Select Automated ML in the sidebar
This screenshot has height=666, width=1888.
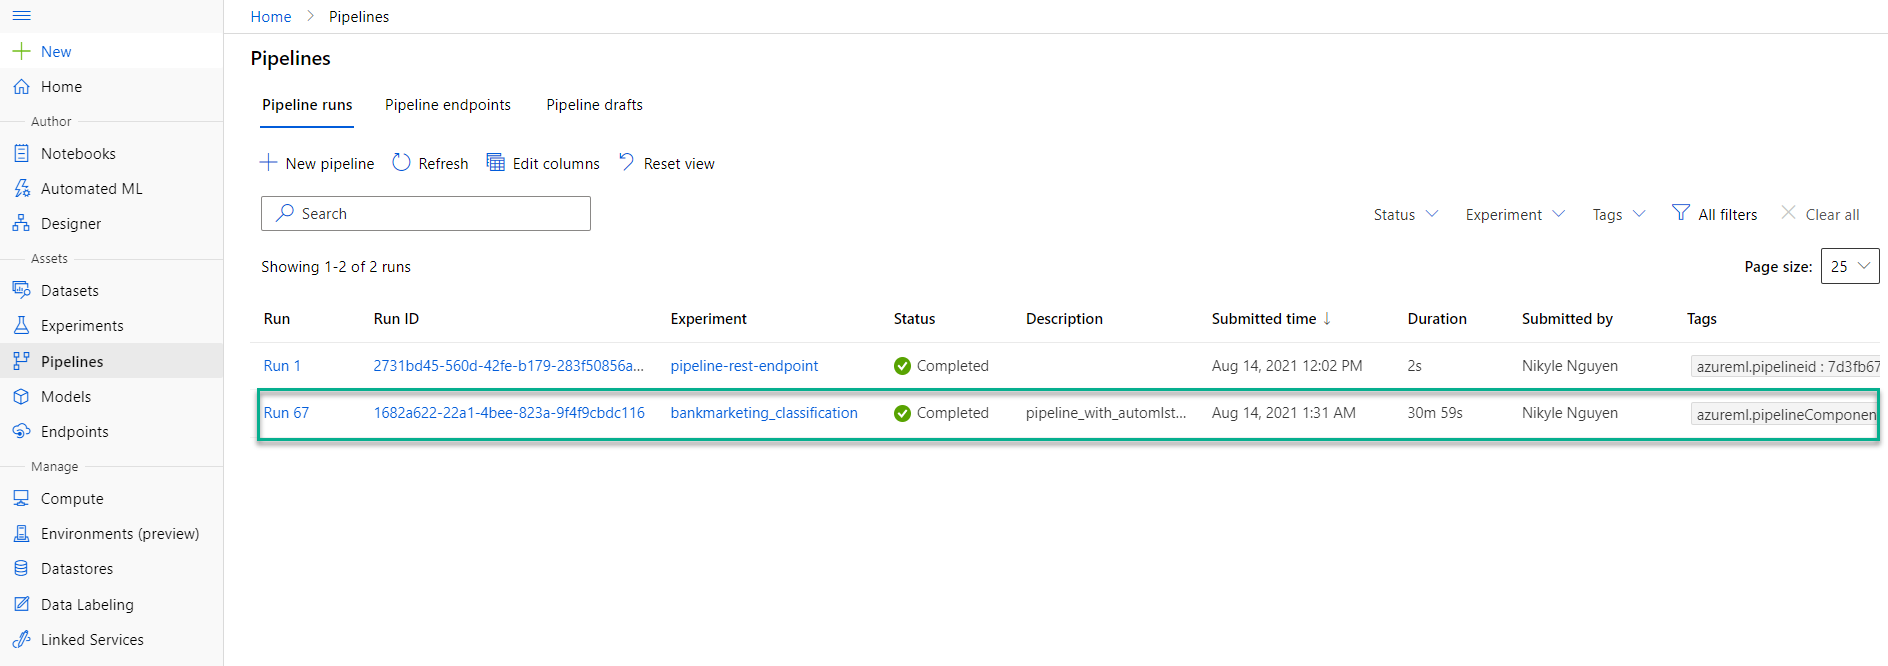coord(92,188)
